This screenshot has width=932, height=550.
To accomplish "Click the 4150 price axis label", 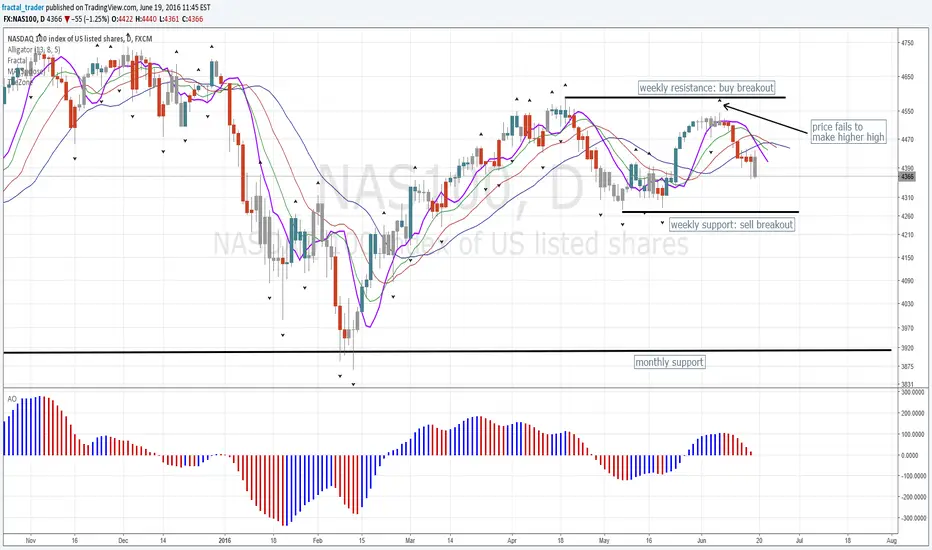I will [907, 258].
